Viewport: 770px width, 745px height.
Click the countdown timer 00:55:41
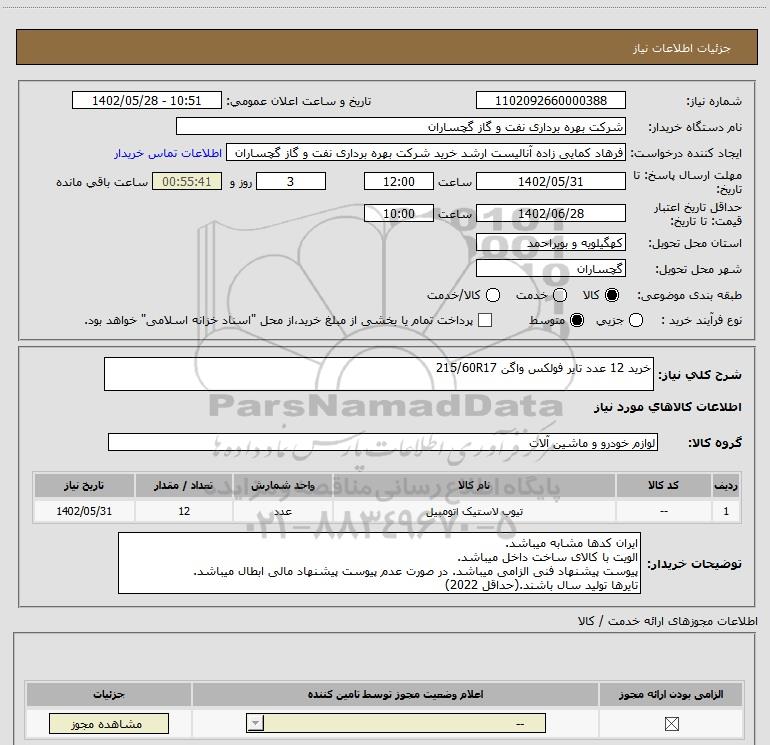[x=187, y=181]
